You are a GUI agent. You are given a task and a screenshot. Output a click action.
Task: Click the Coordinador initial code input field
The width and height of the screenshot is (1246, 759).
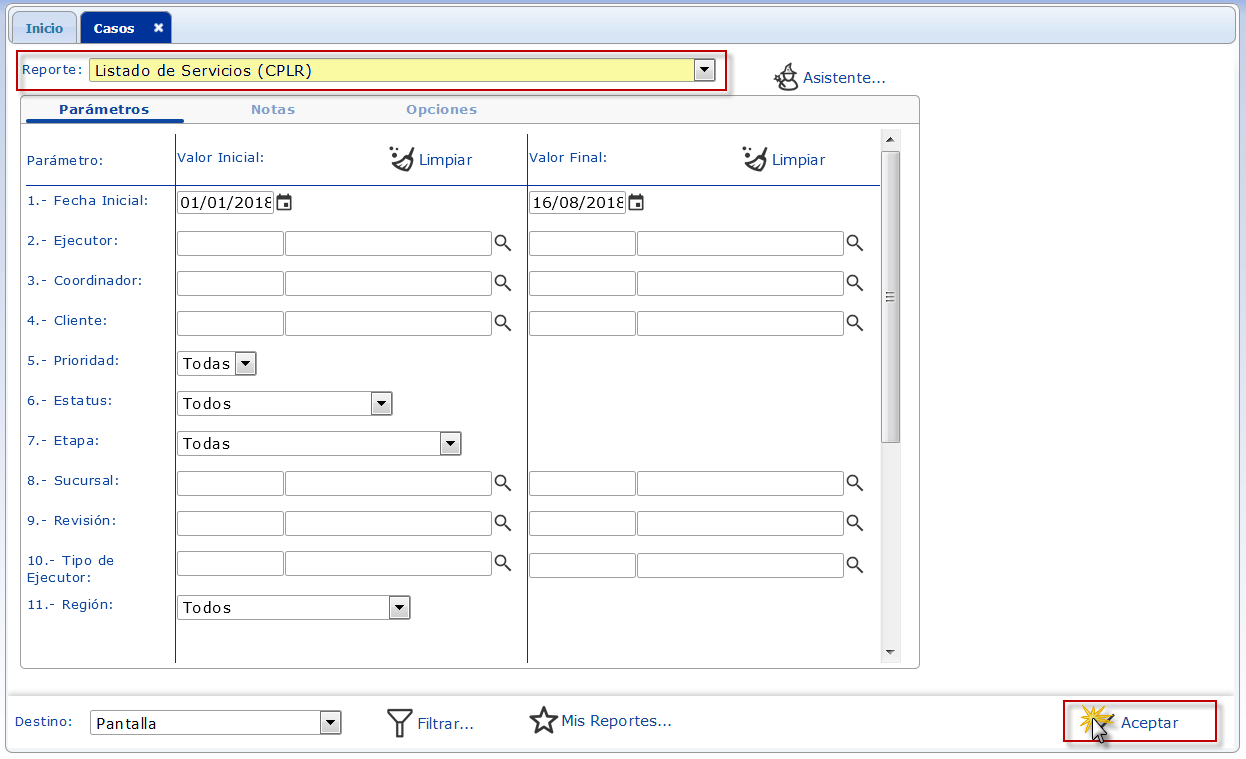click(x=230, y=283)
